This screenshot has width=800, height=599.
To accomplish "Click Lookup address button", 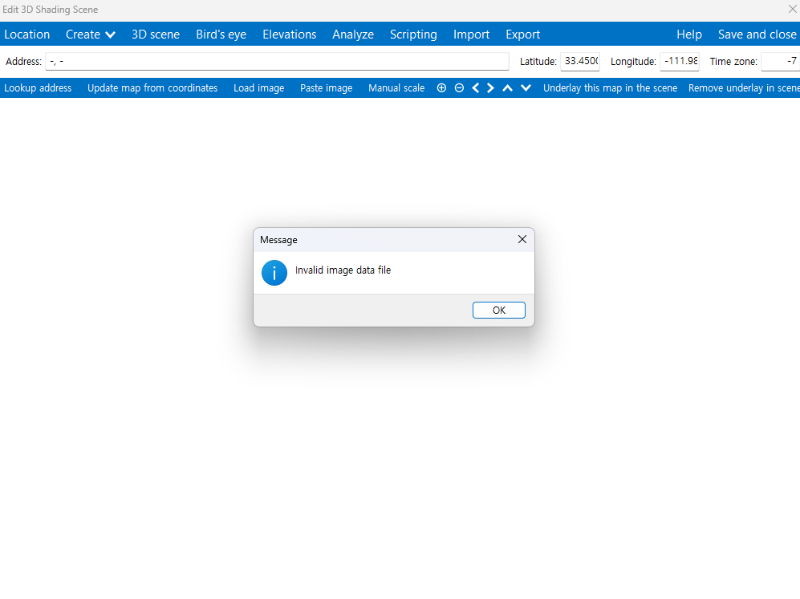I will pyautogui.click(x=38, y=88).
